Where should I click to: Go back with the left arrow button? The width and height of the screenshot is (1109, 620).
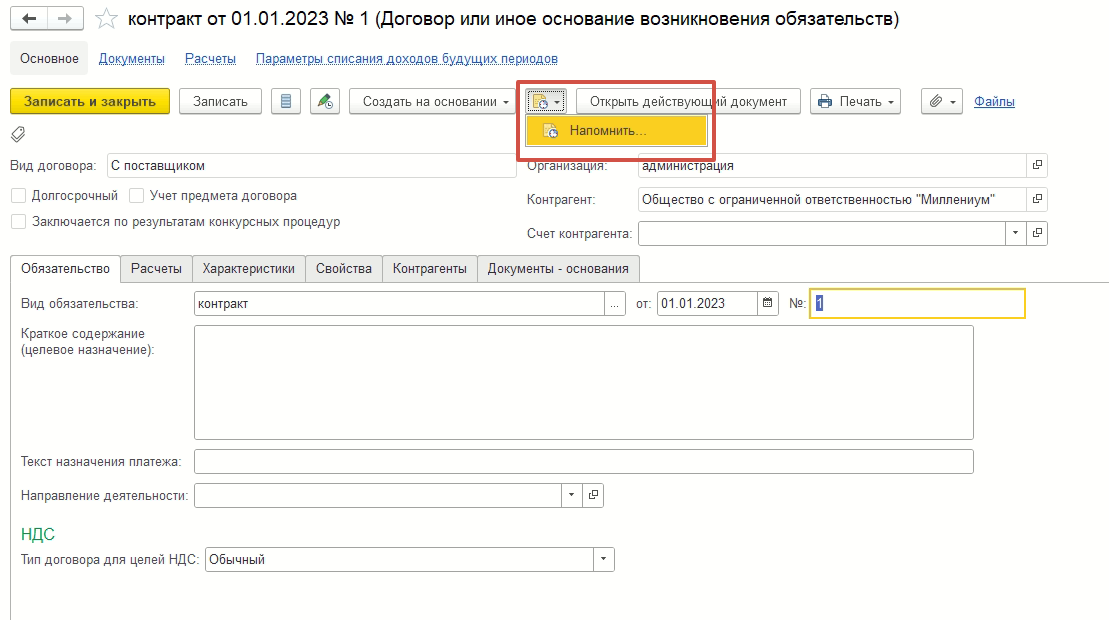point(29,18)
